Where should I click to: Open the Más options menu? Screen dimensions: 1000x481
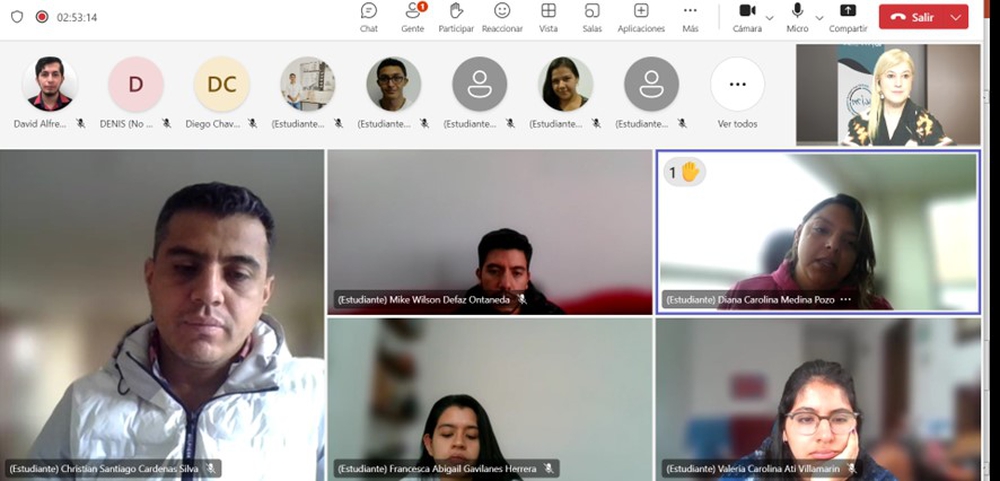tap(690, 17)
